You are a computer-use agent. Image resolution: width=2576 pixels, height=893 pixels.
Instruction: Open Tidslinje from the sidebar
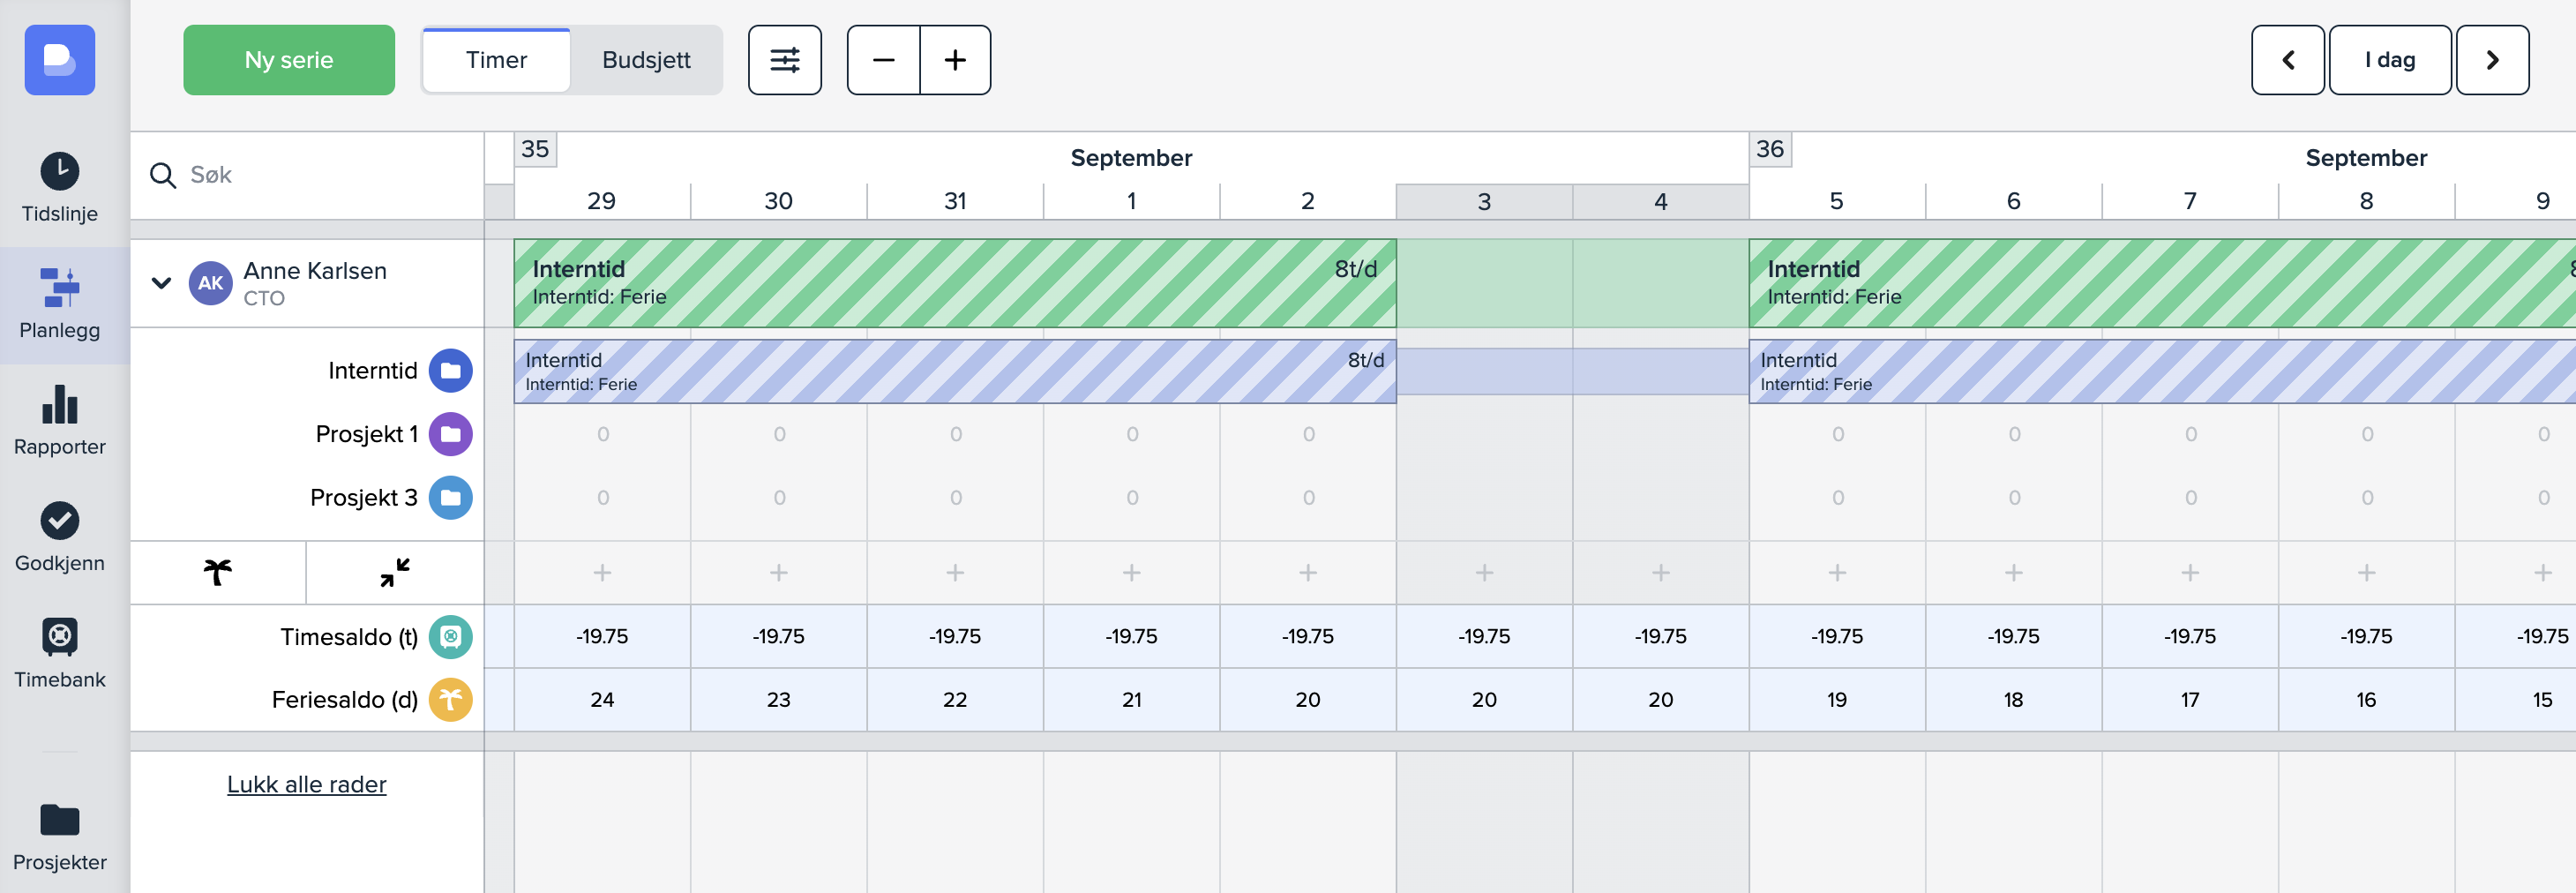click(60, 187)
